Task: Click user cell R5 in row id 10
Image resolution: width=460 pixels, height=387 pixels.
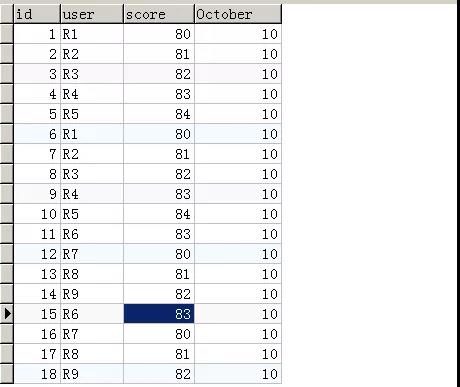Action: [x=92, y=214]
